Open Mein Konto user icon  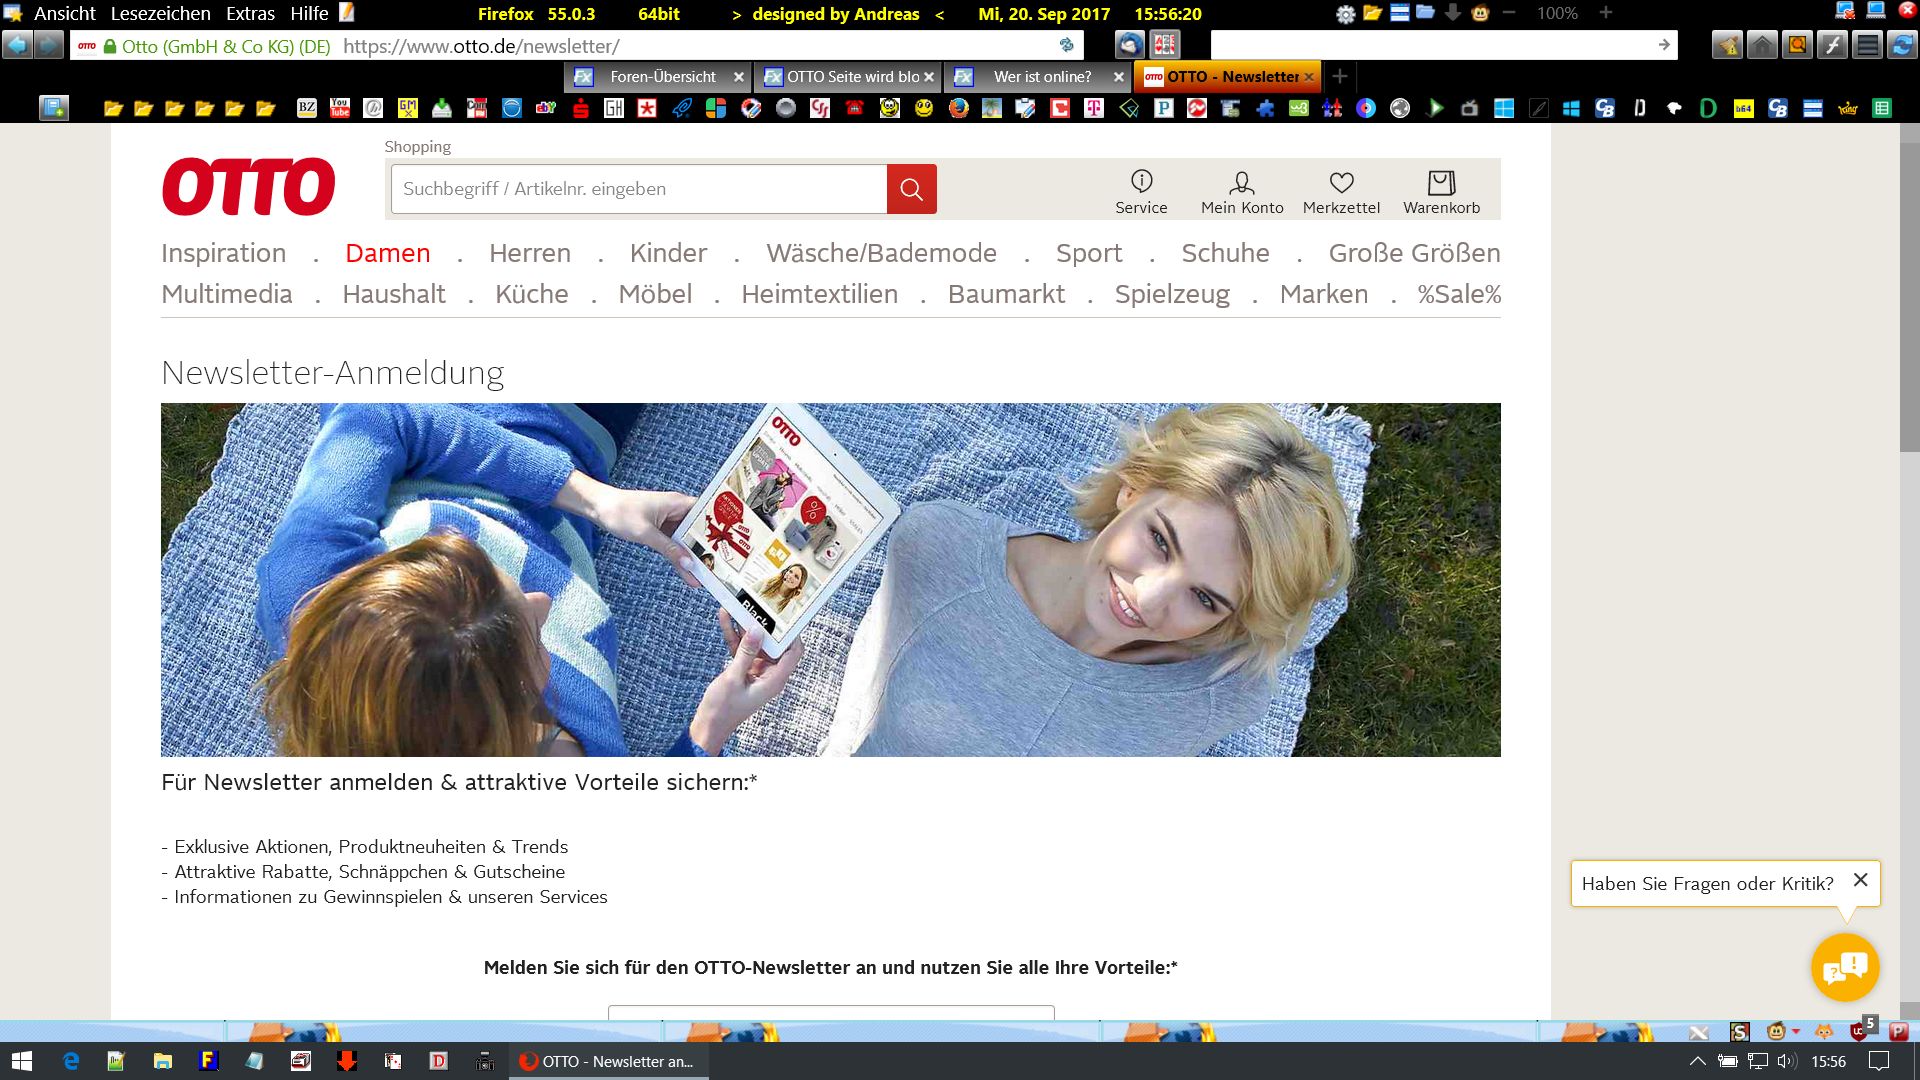coord(1241,183)
